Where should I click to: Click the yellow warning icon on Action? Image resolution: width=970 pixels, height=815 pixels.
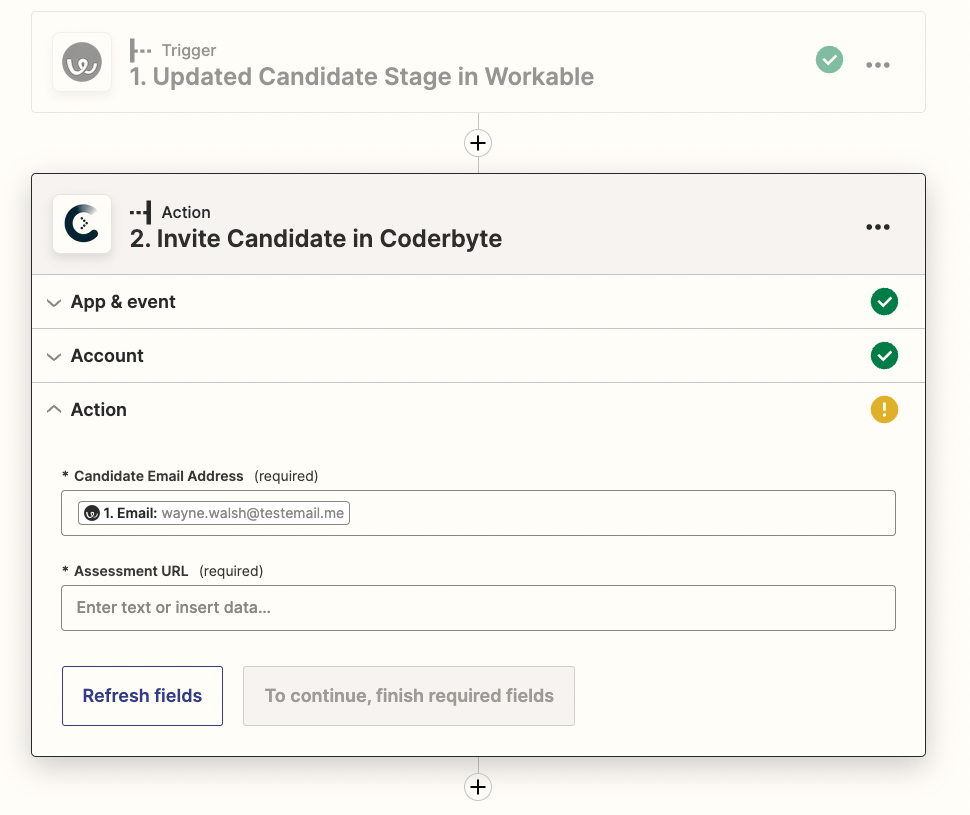[884, 410]
